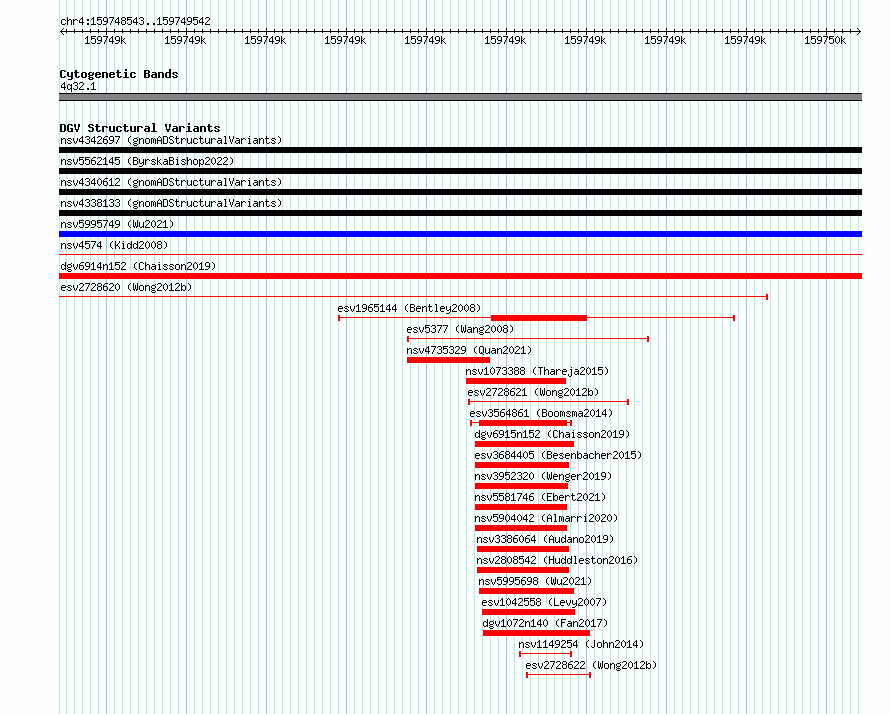890x714 pixels.
Task: Select esv3564861 Boomsma2014 label
Action: point(541,413)
